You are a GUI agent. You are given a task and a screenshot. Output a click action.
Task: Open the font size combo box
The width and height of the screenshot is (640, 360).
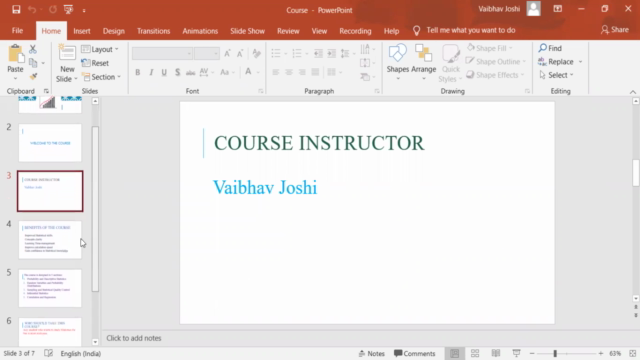[x=207, y=53]
